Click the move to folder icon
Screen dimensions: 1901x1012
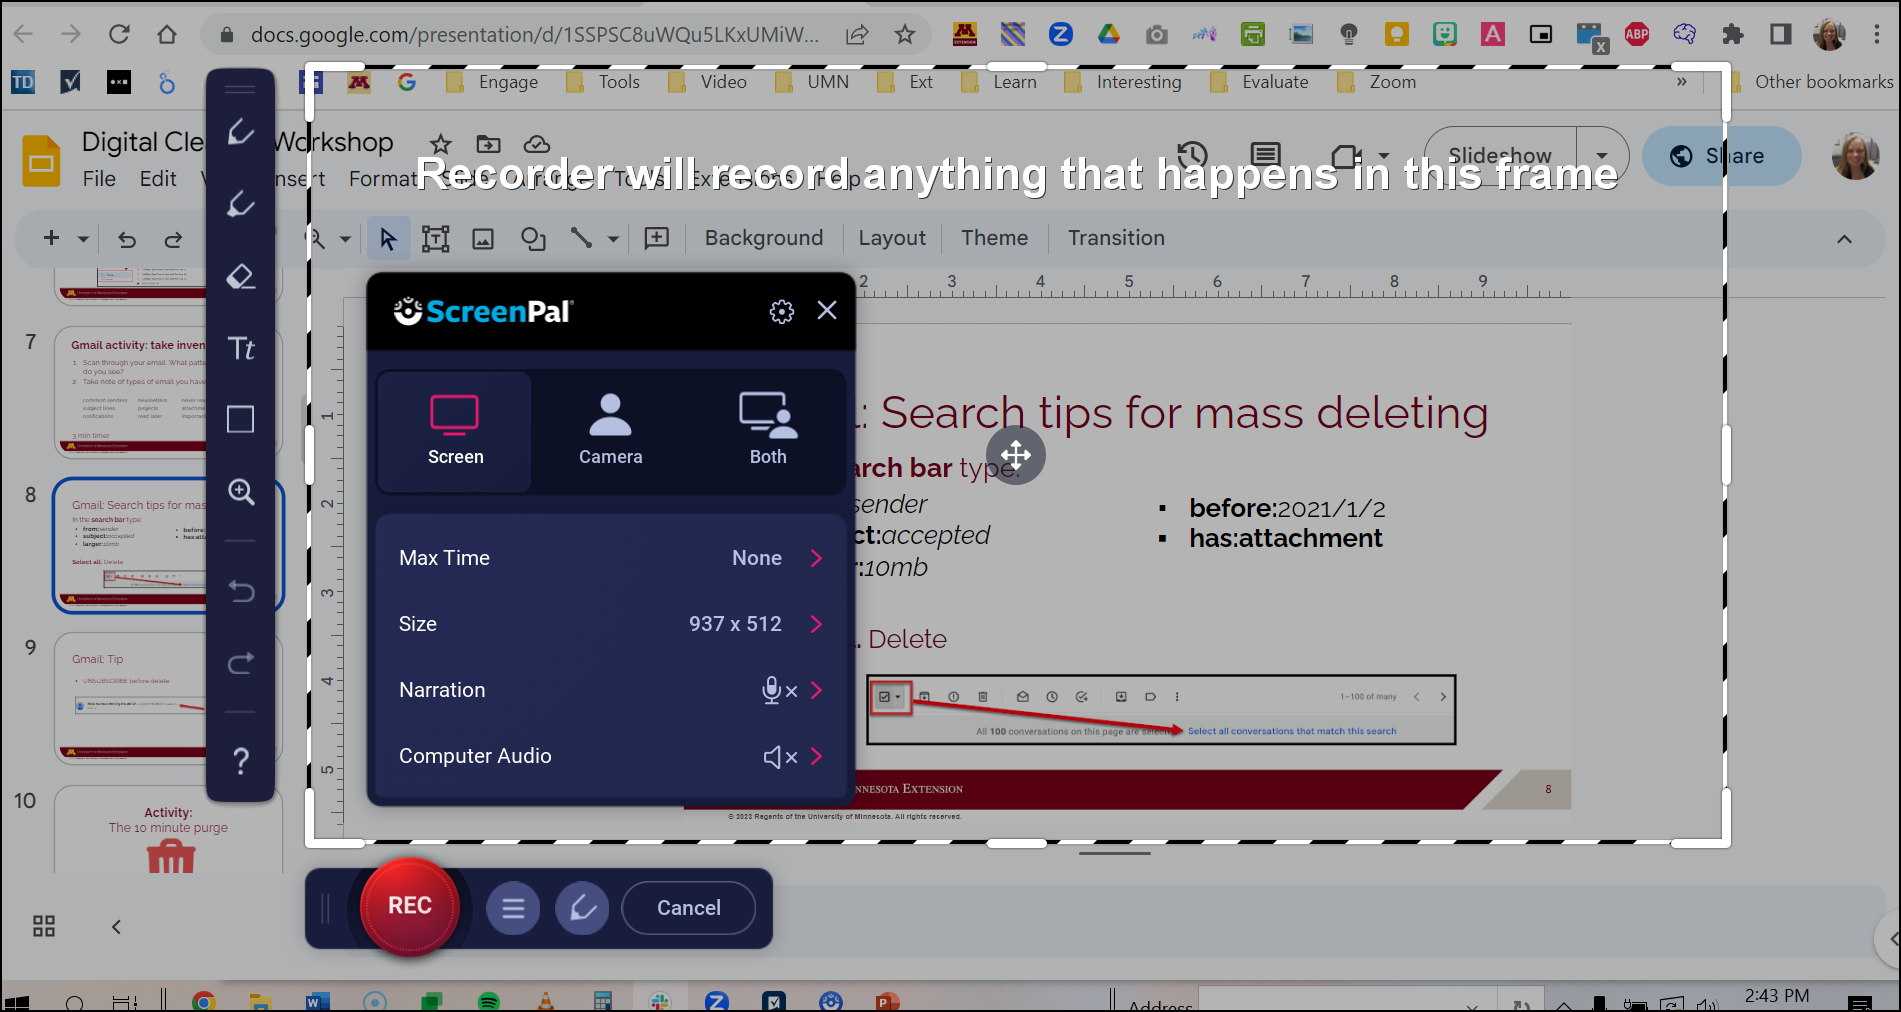tap(488, 144)
